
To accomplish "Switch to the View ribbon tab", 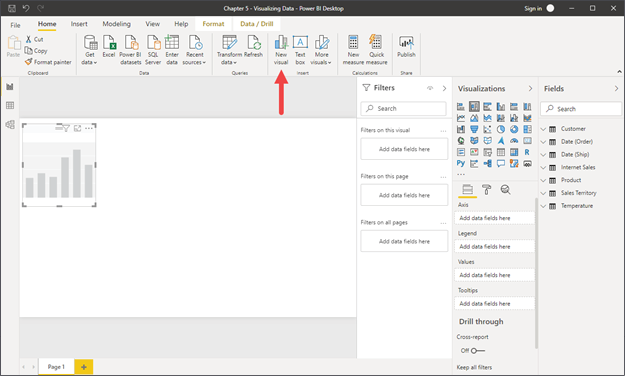I will coord(152,24).
